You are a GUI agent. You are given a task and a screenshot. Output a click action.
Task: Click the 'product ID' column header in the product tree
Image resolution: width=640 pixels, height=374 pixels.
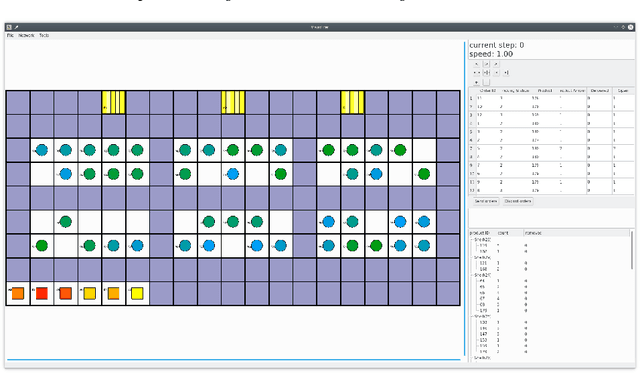click(x=480, y=233)
